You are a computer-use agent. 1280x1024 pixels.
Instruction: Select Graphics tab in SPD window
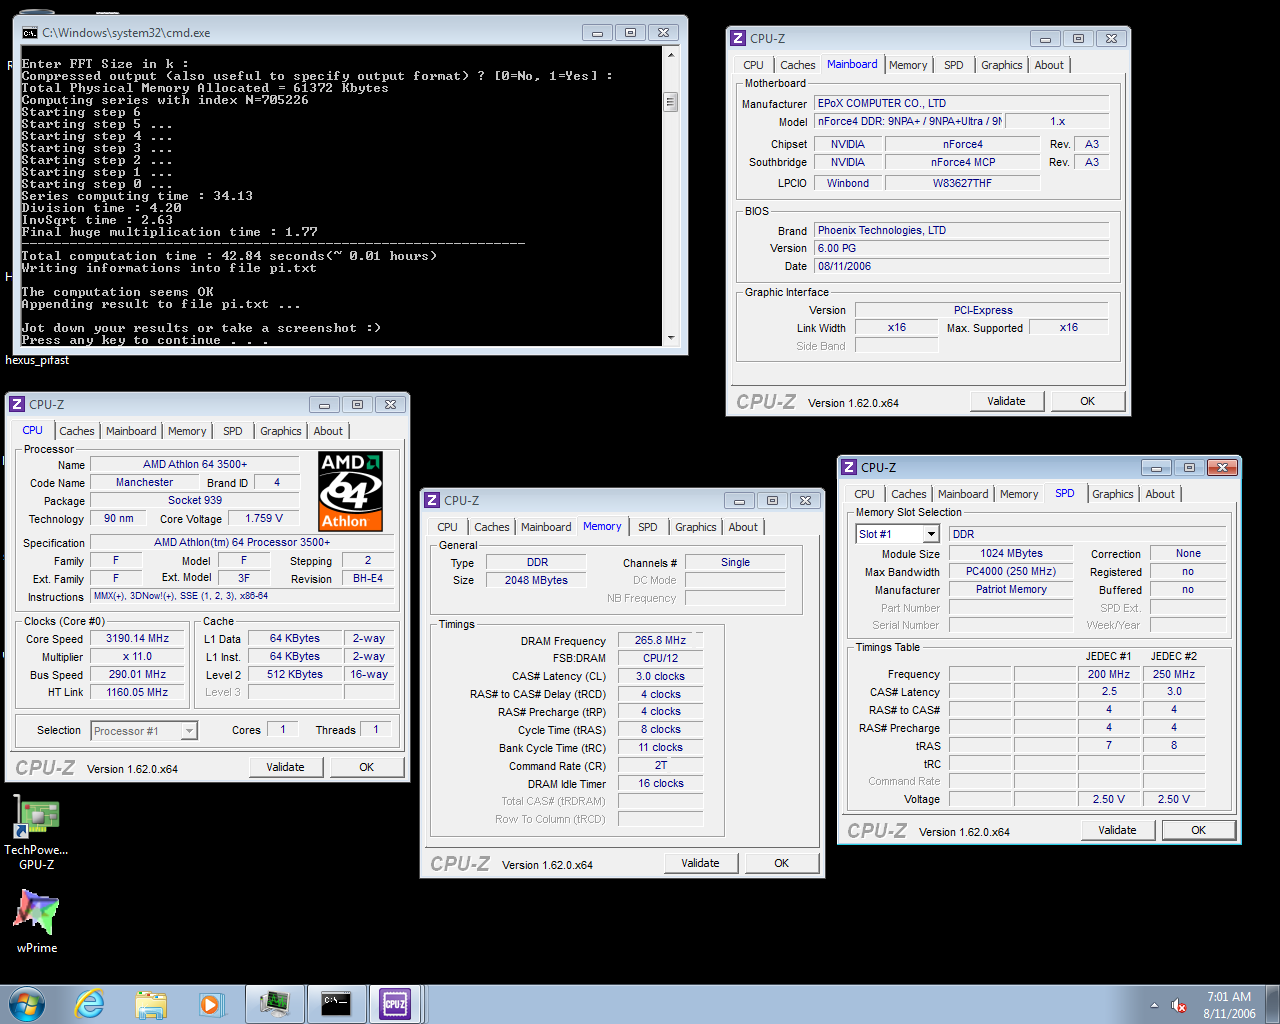(1113, 494)
